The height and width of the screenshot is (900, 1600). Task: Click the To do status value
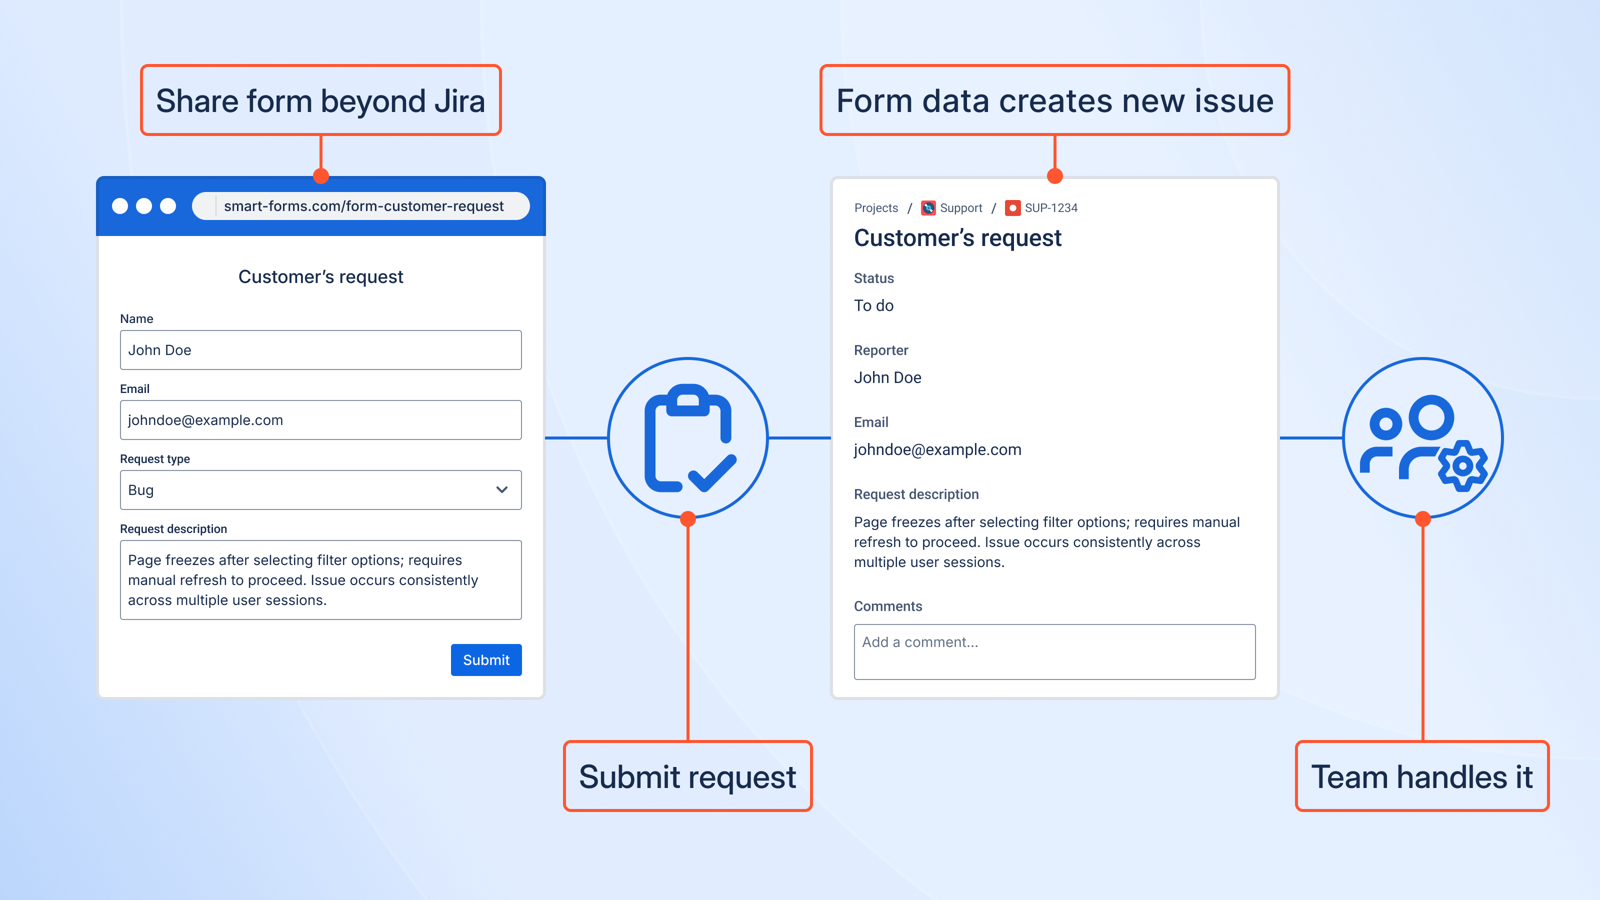(874, 306)
